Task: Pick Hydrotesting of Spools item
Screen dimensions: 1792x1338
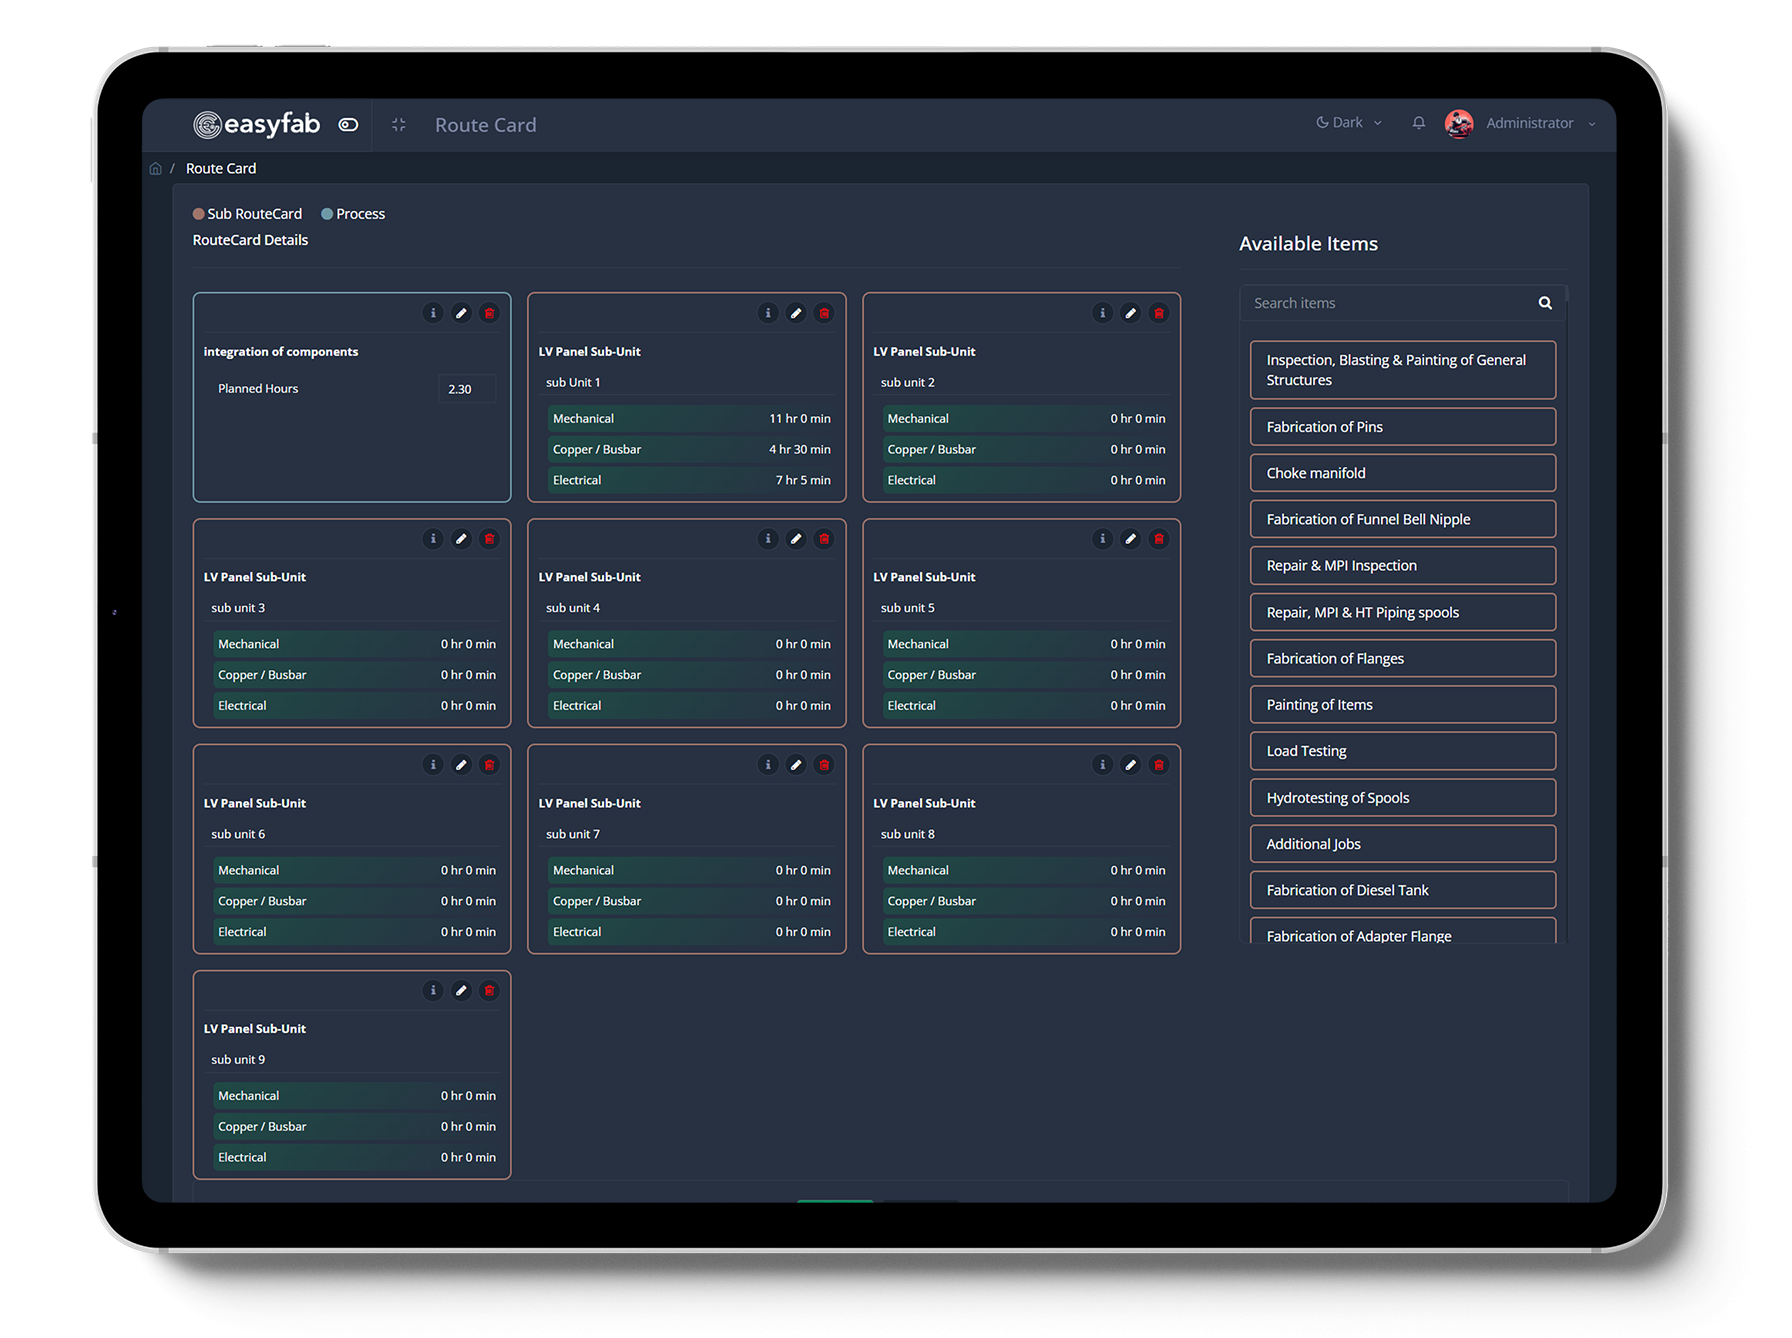Action: [x=1403, y=798]
